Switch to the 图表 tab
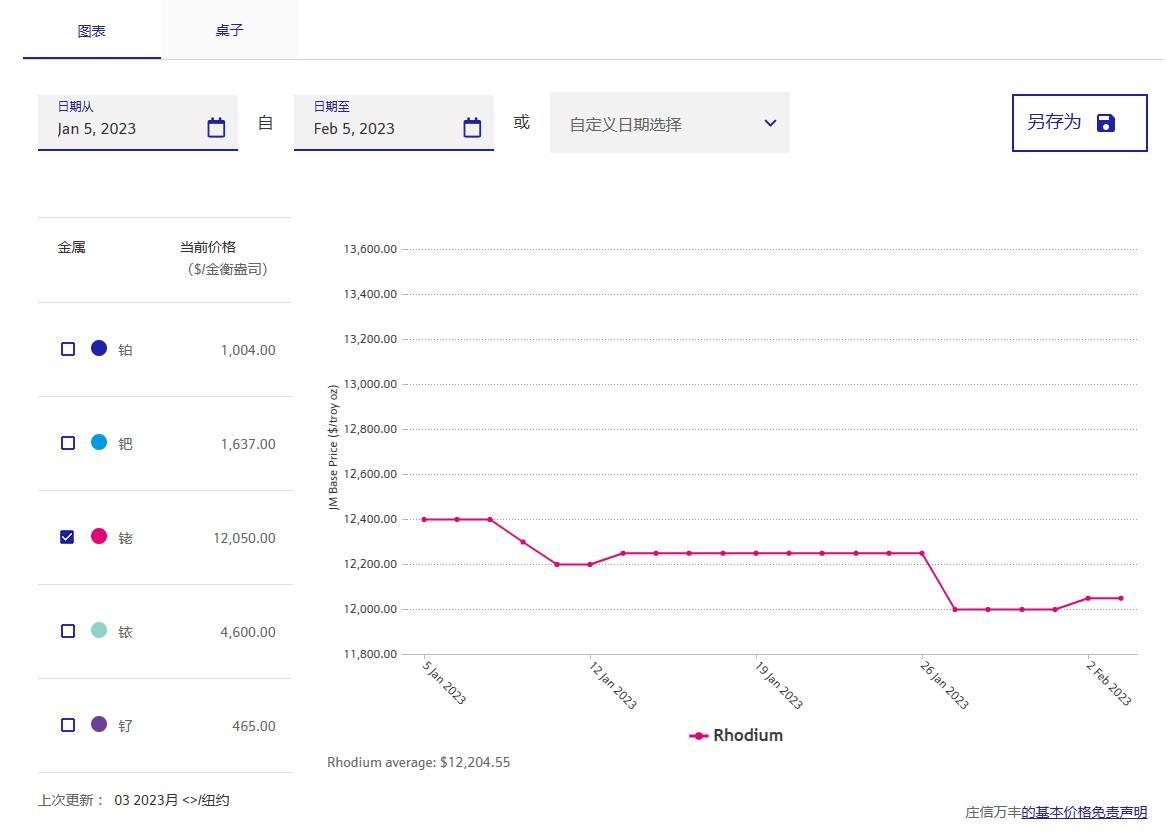Viewport: 1166px width, 834px height. (92, 31)
